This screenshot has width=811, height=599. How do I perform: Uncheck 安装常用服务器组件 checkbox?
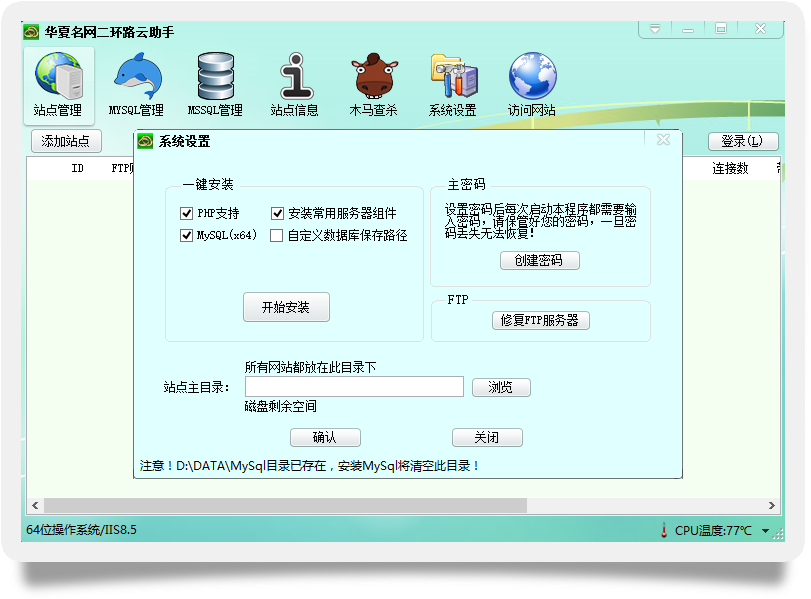click(277, 213)
